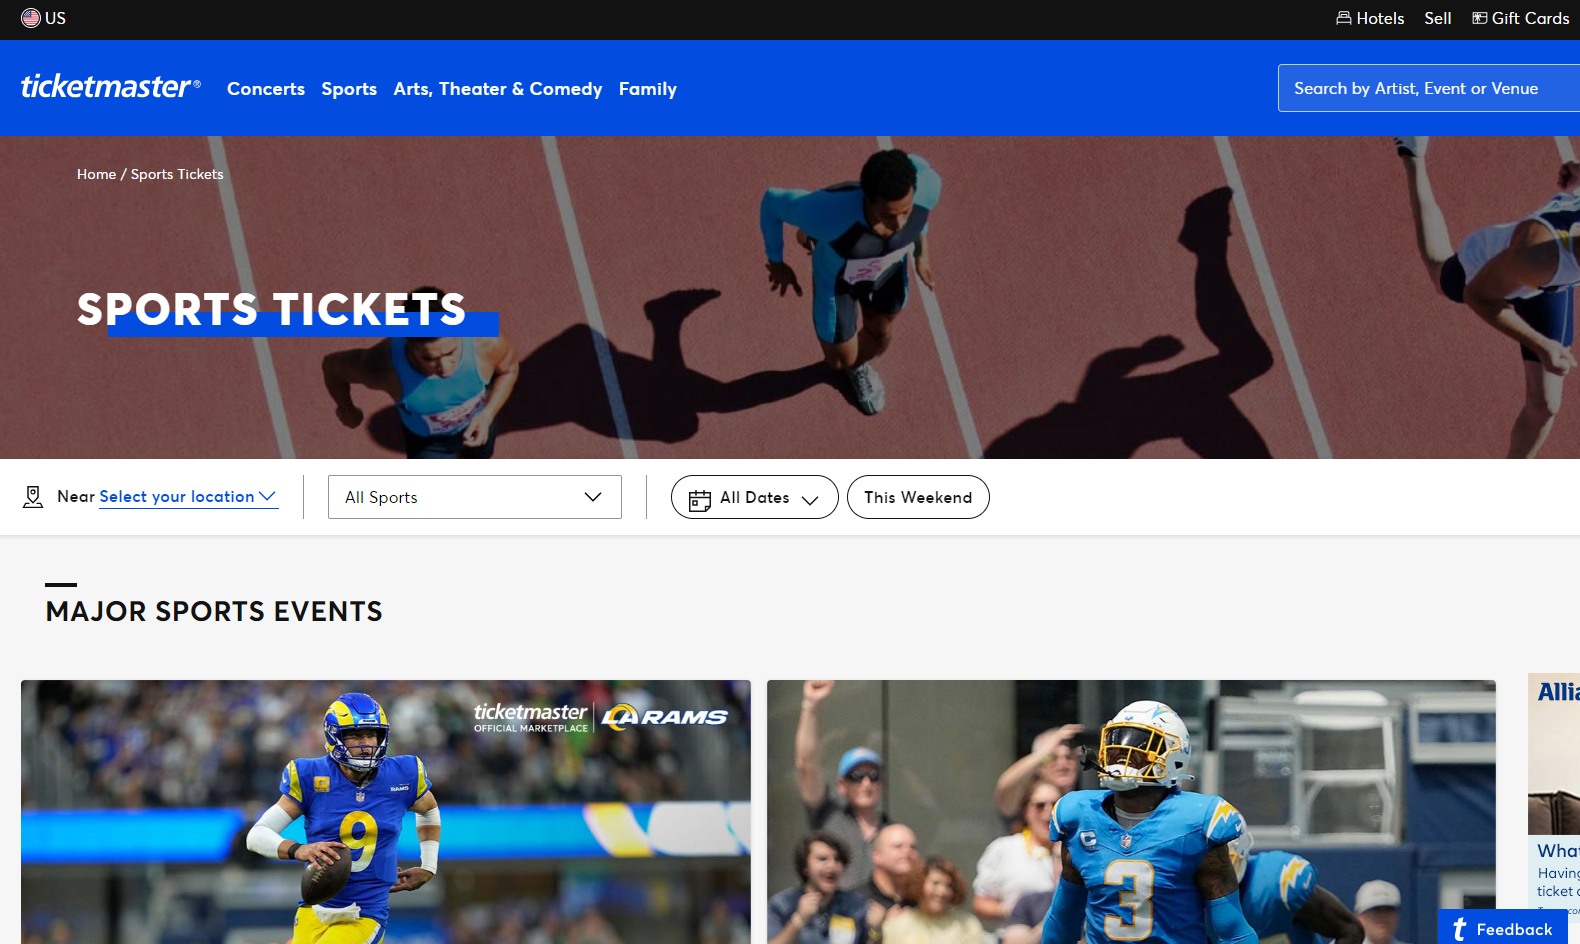This screenshot has width=1580, height=944.
Task: Click the Feedback t icon
Action: point(1460,929)
